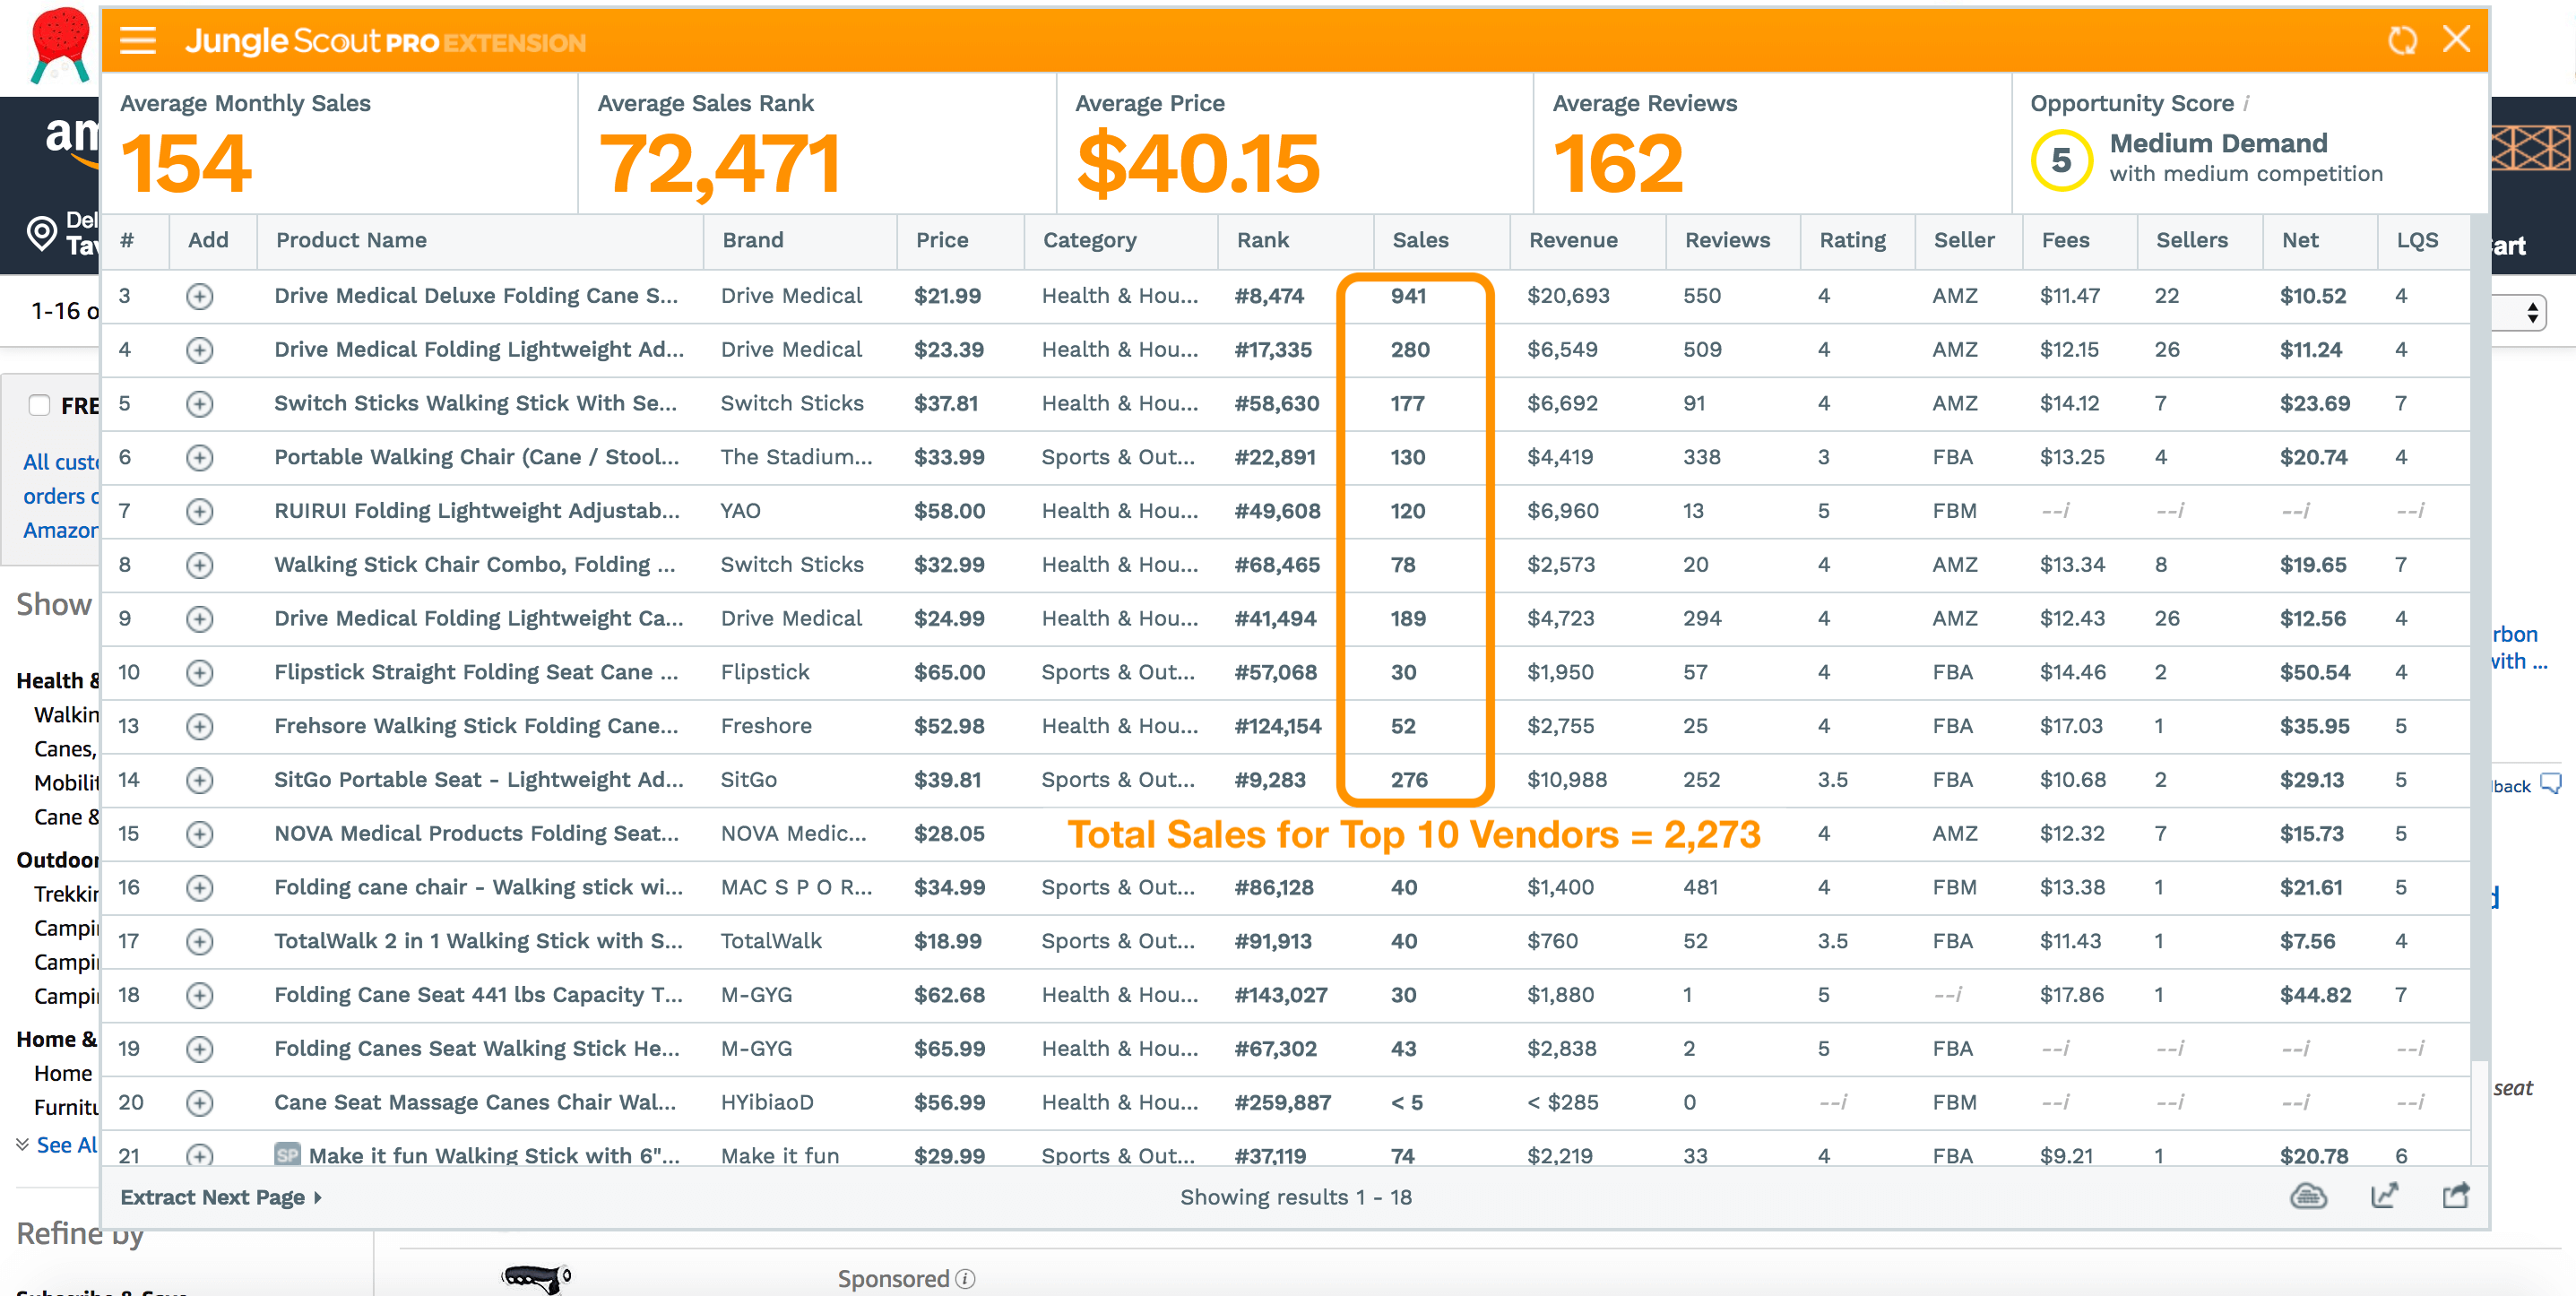Sort by the Revenue column header

point(1572,240)
